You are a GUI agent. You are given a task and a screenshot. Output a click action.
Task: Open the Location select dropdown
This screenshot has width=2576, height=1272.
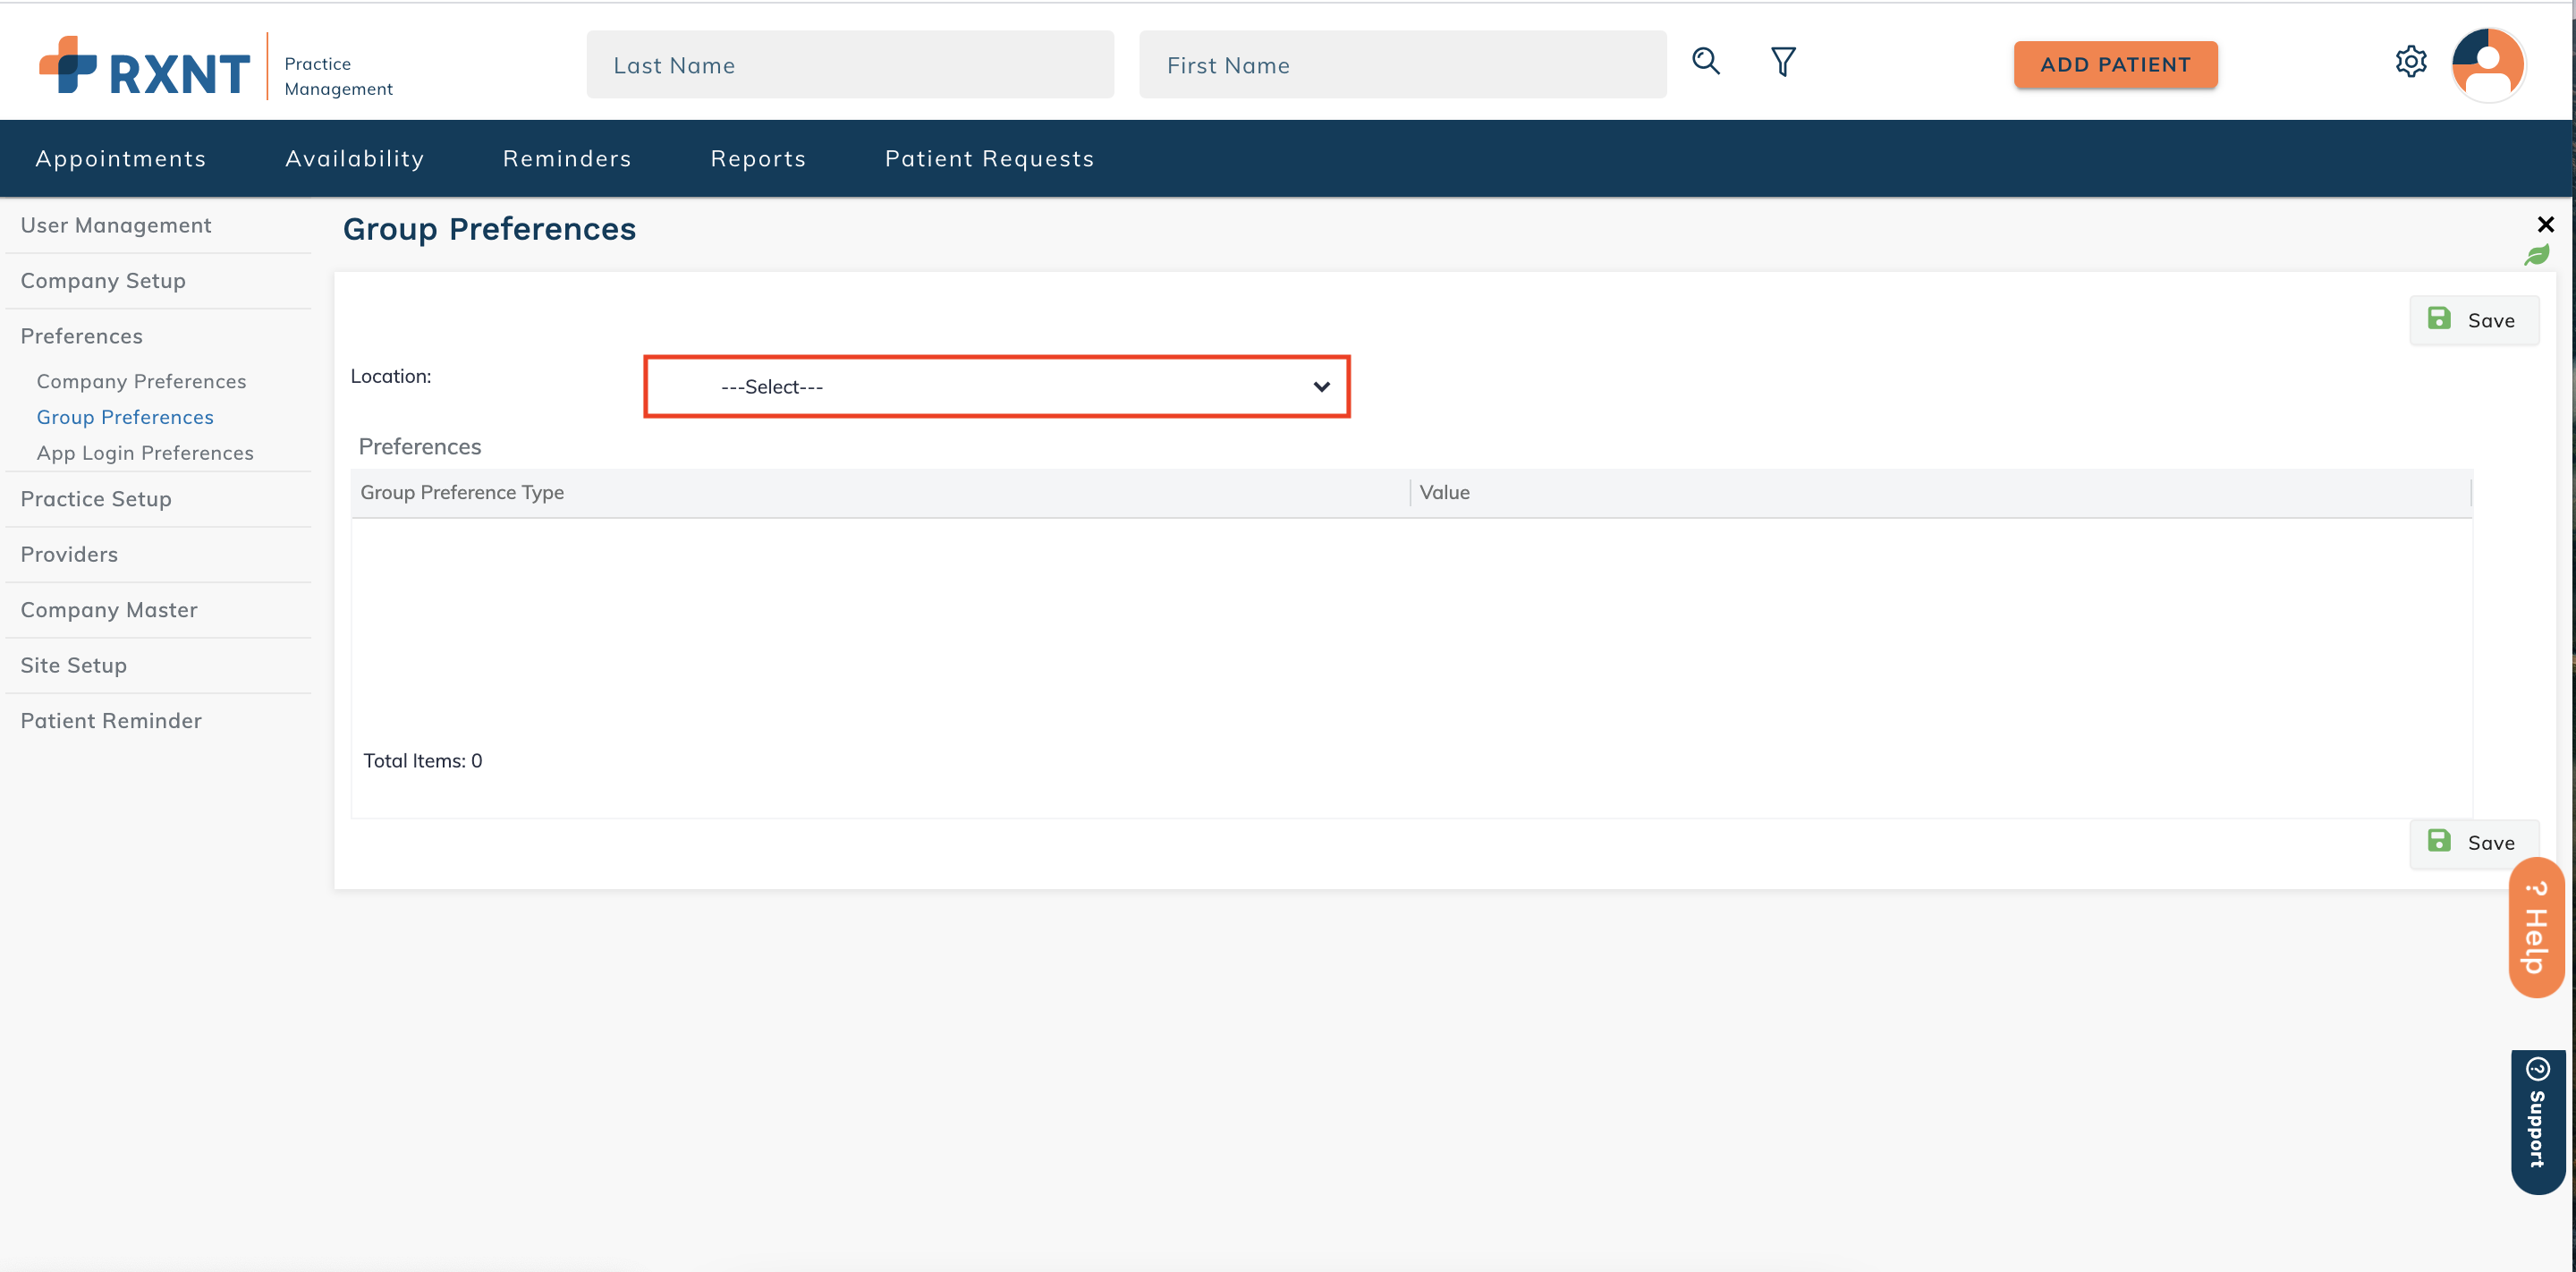point(997,387)
